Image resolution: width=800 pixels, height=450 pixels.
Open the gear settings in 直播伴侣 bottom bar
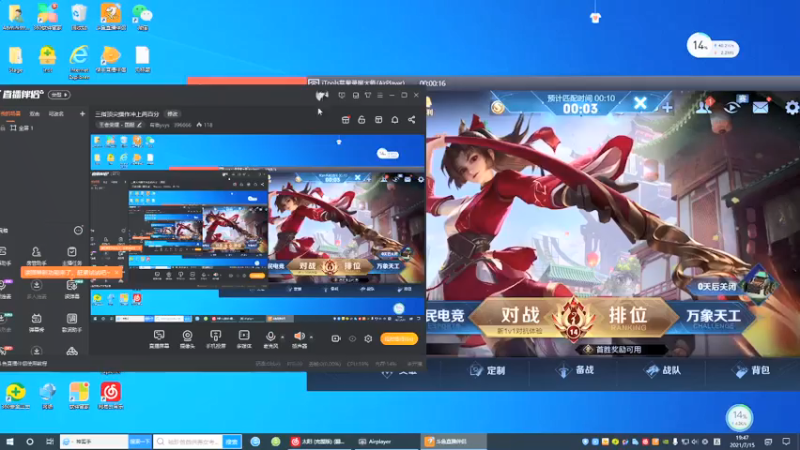tap(368, 339)
